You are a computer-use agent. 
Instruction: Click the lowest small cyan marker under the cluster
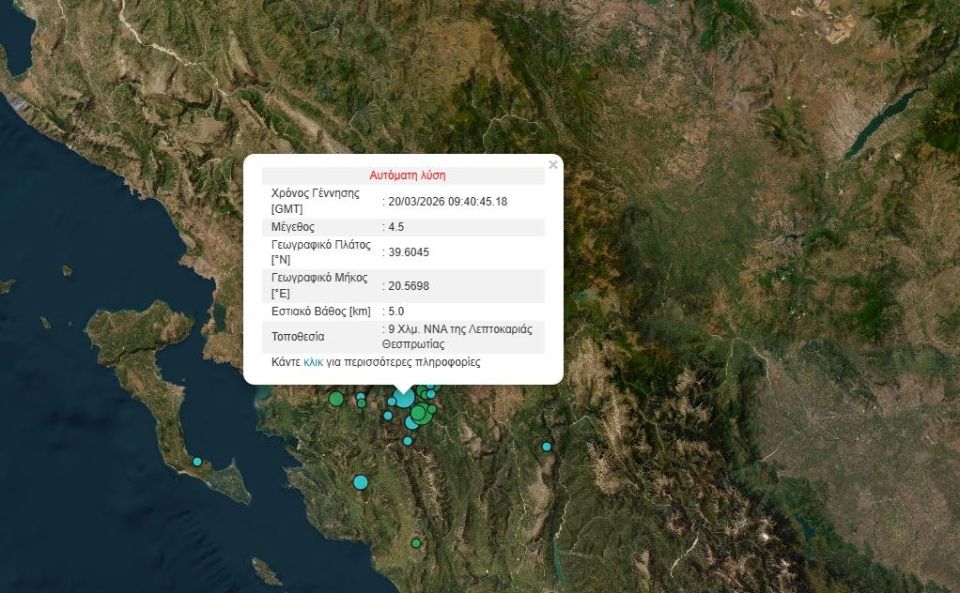[x=407, y=440]
